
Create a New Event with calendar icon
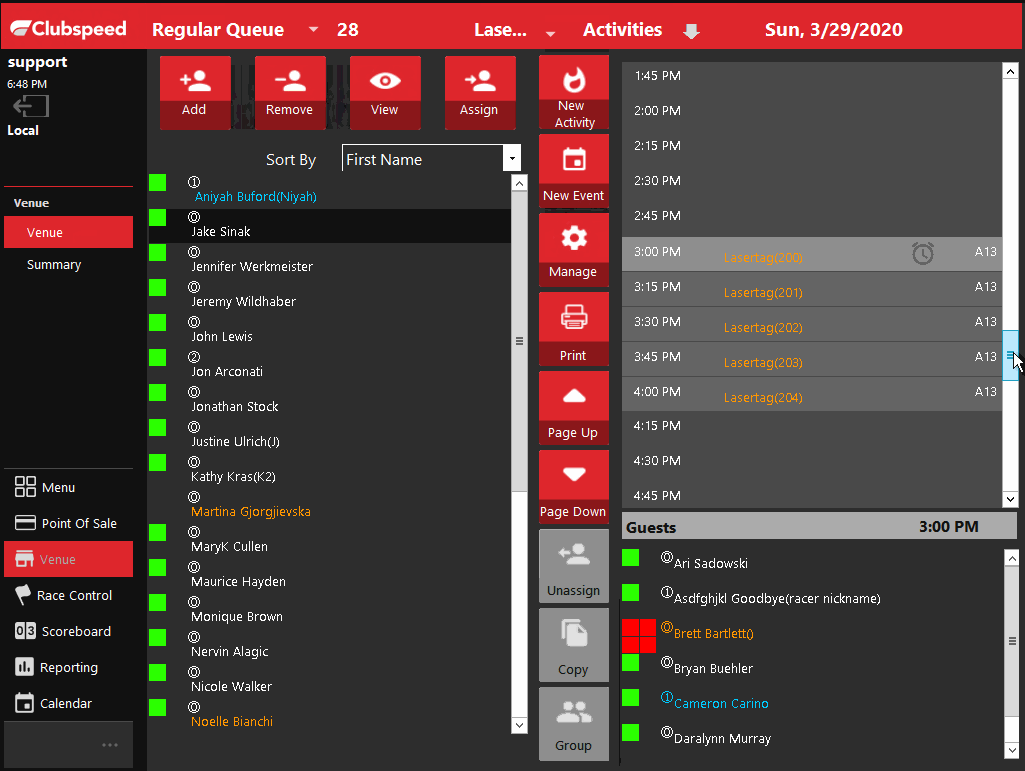(574, 171)
